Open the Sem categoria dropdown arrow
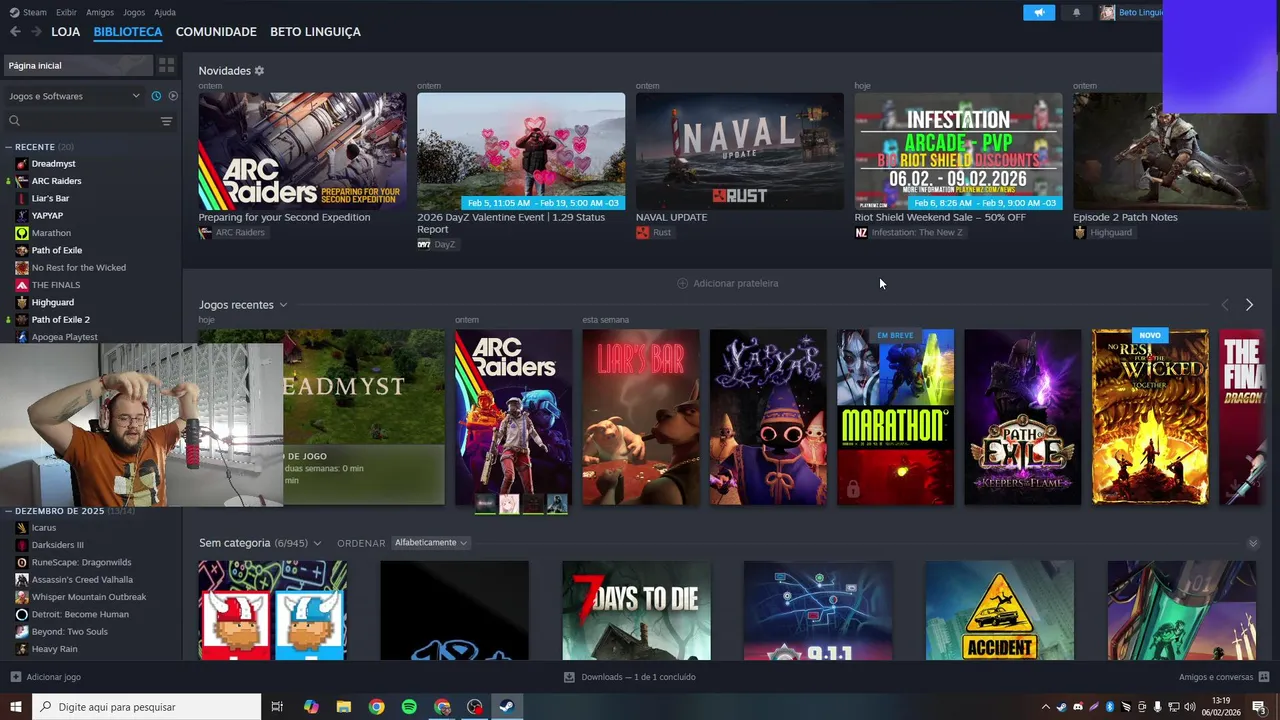 click(317, 543)
